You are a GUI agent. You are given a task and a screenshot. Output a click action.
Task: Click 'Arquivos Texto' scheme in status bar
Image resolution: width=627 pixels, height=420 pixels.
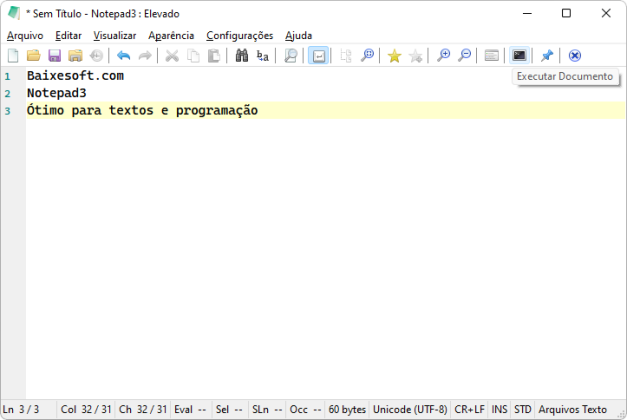(x=573, y=410)
